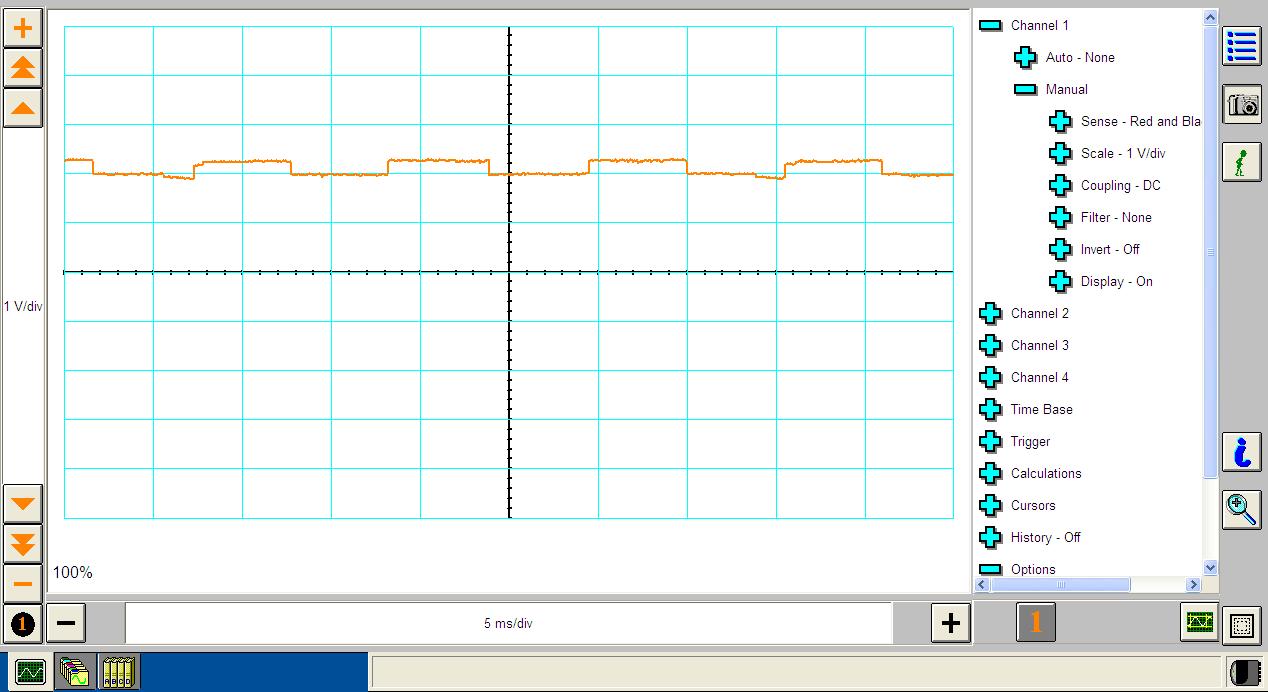Click the battery status icon bottom right
The width and height of the screenshot is (1268, 692).
pyautogui.click(x=1244, y=672)
